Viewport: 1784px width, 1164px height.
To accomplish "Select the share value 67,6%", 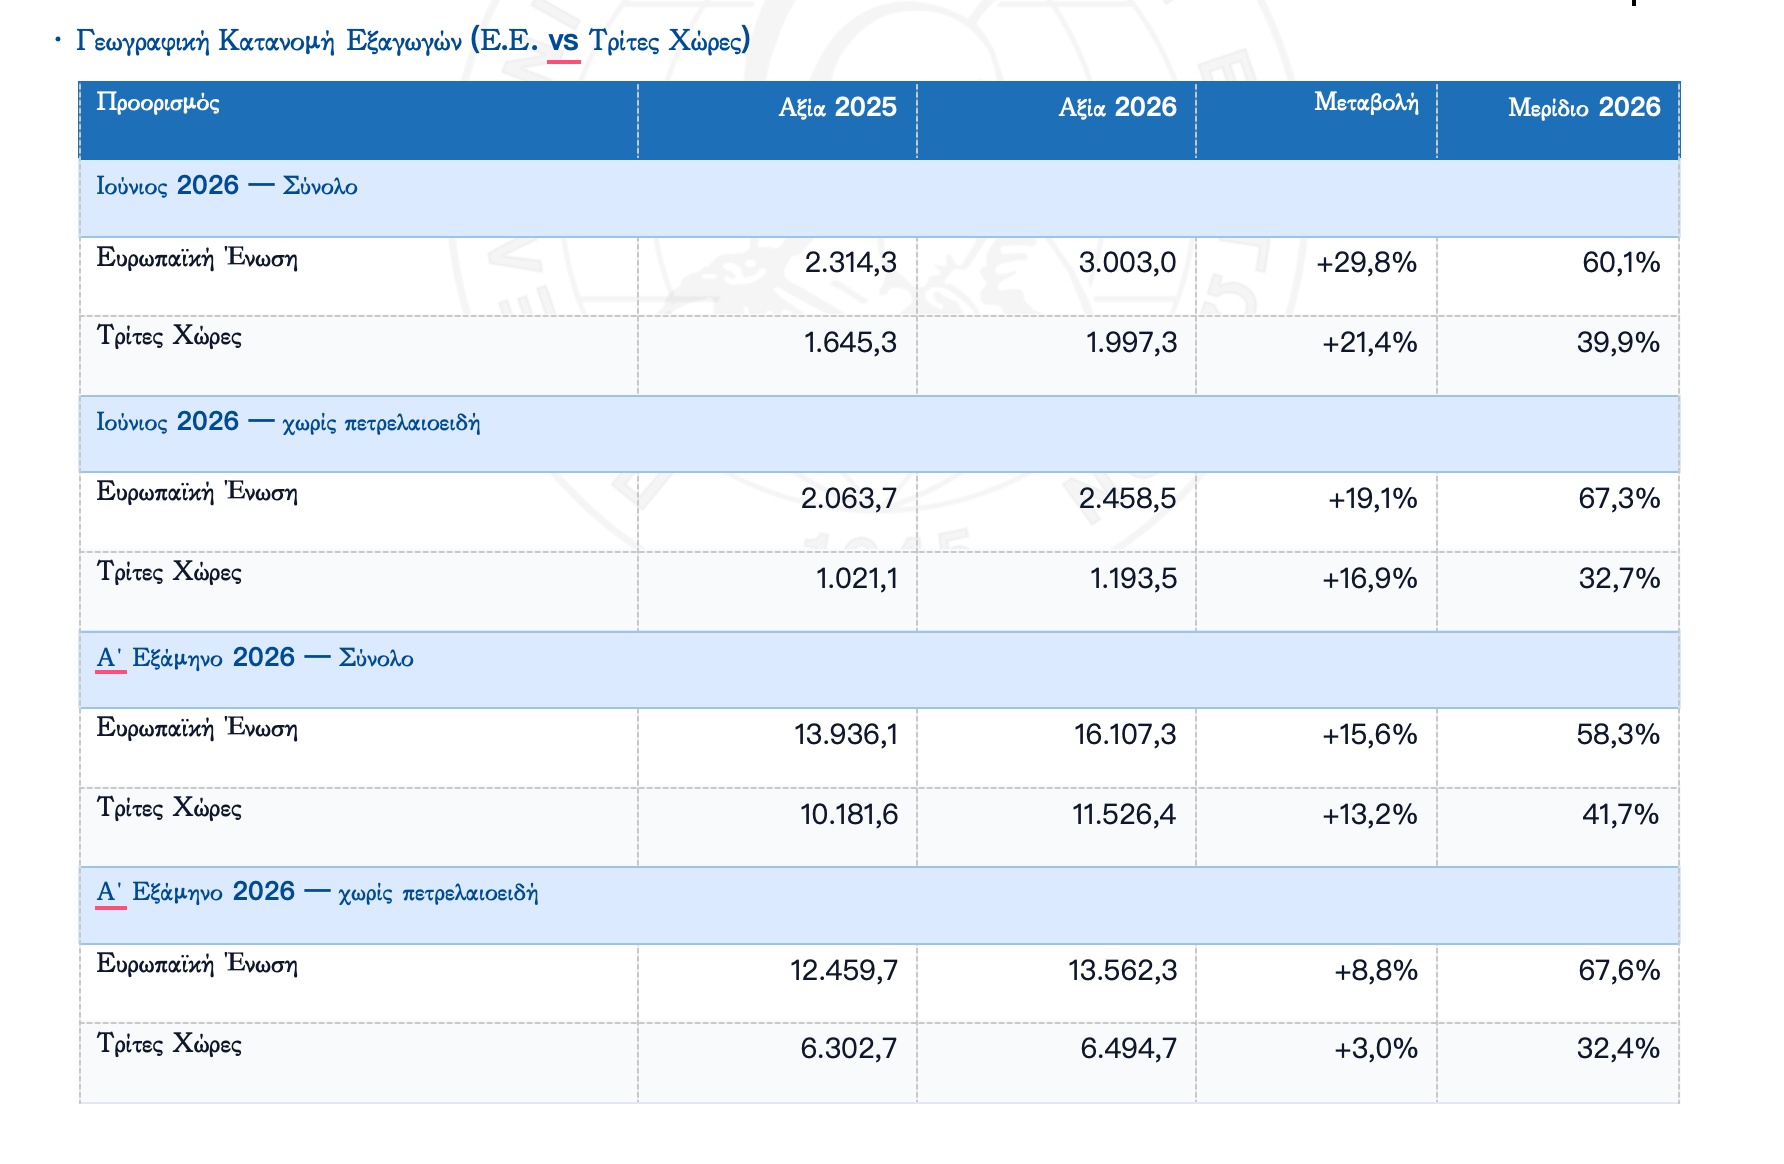I will pyautogui.click(x=1620, y=970).
